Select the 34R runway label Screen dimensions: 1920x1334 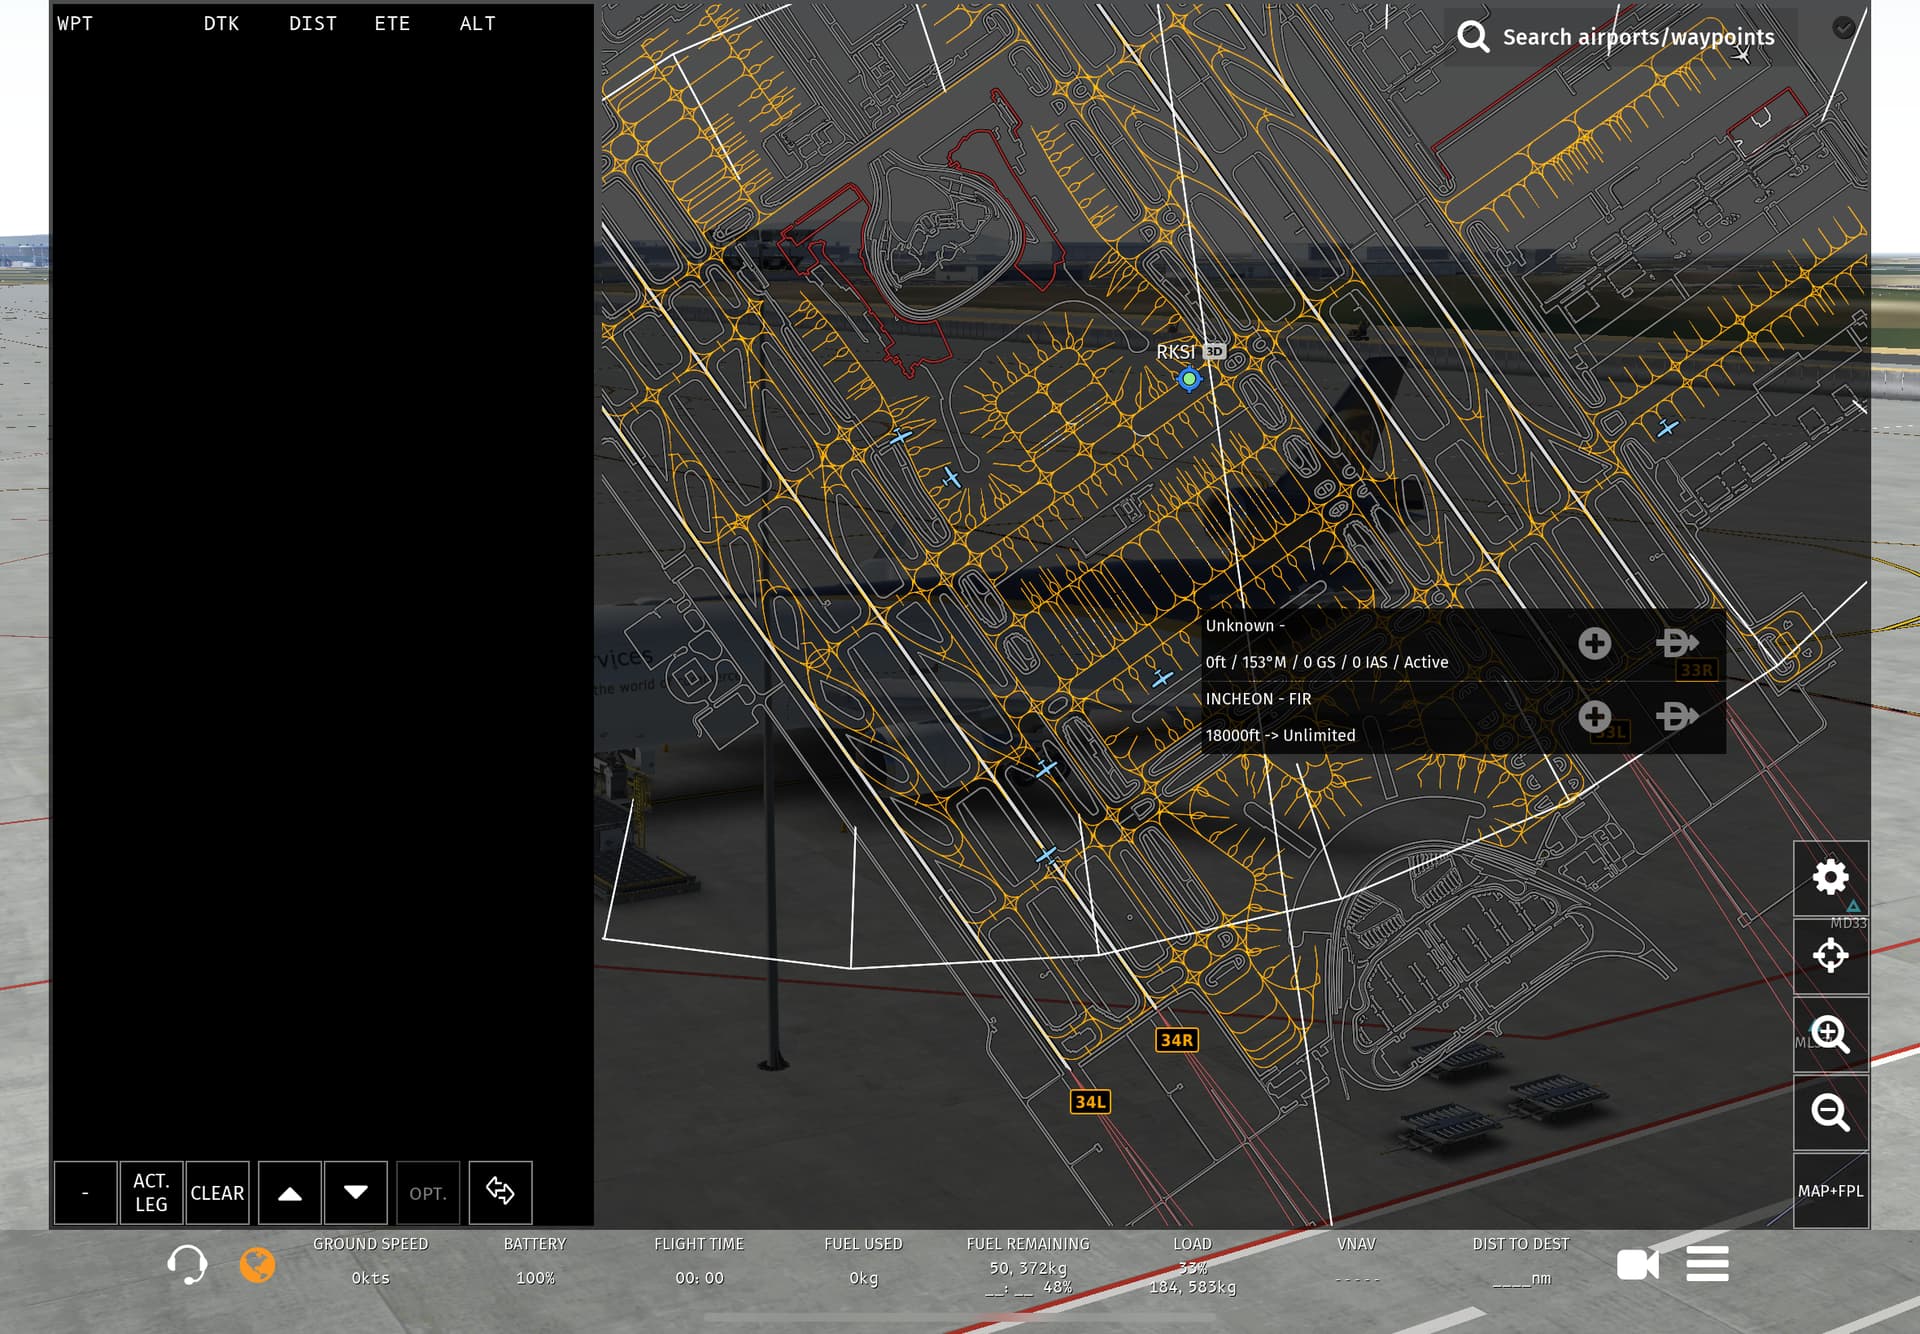click(x=1176, y=1040)
